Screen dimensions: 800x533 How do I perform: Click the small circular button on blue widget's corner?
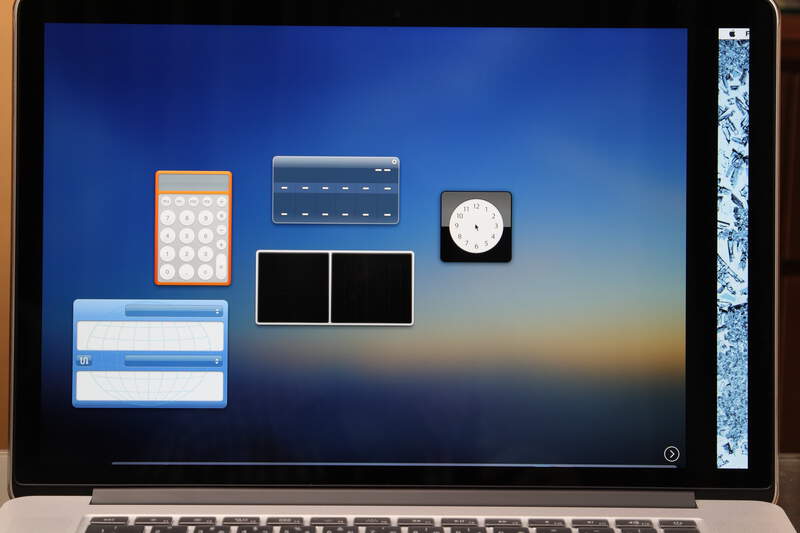pos(394,161)
